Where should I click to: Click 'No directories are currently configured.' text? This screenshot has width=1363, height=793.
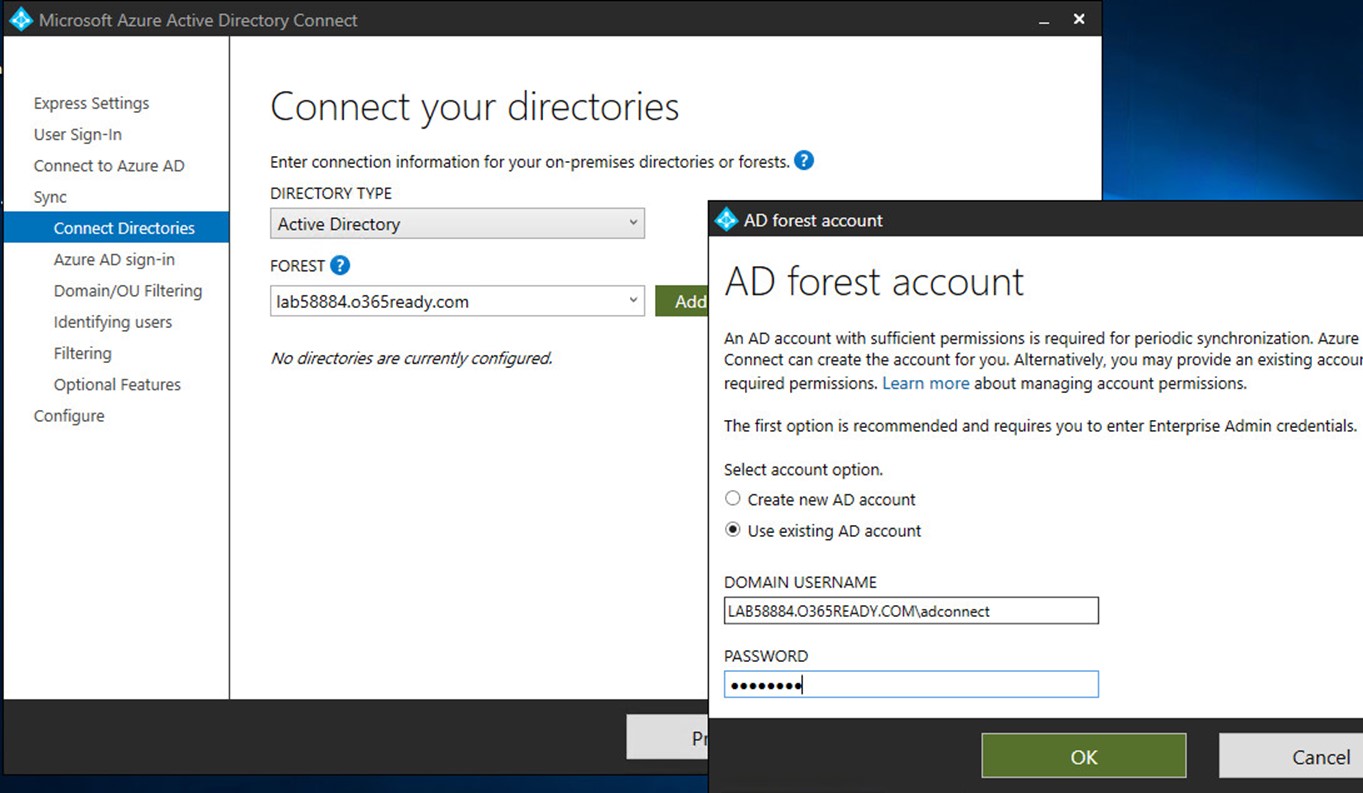click(411, 358)
